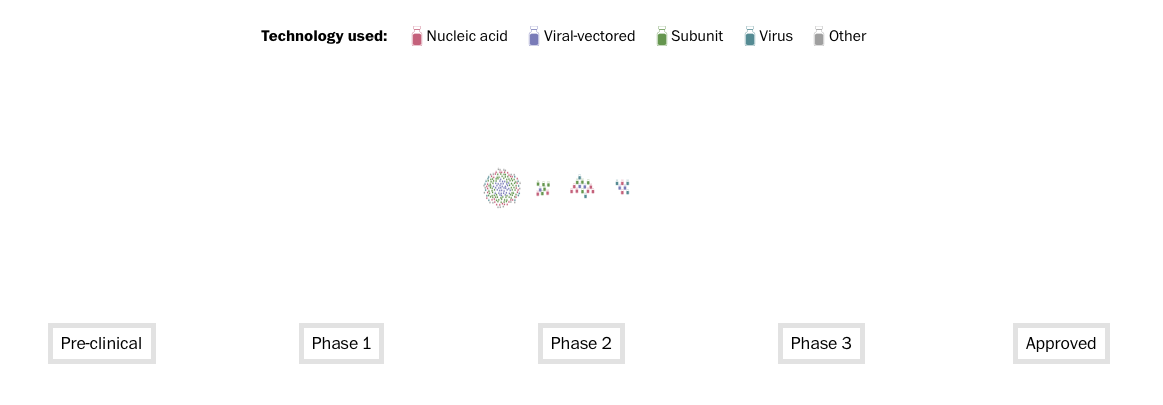Click the "Viral-vectored" legend label
This screenshot has height=405, width=1163.
click(x=589, y=37)
